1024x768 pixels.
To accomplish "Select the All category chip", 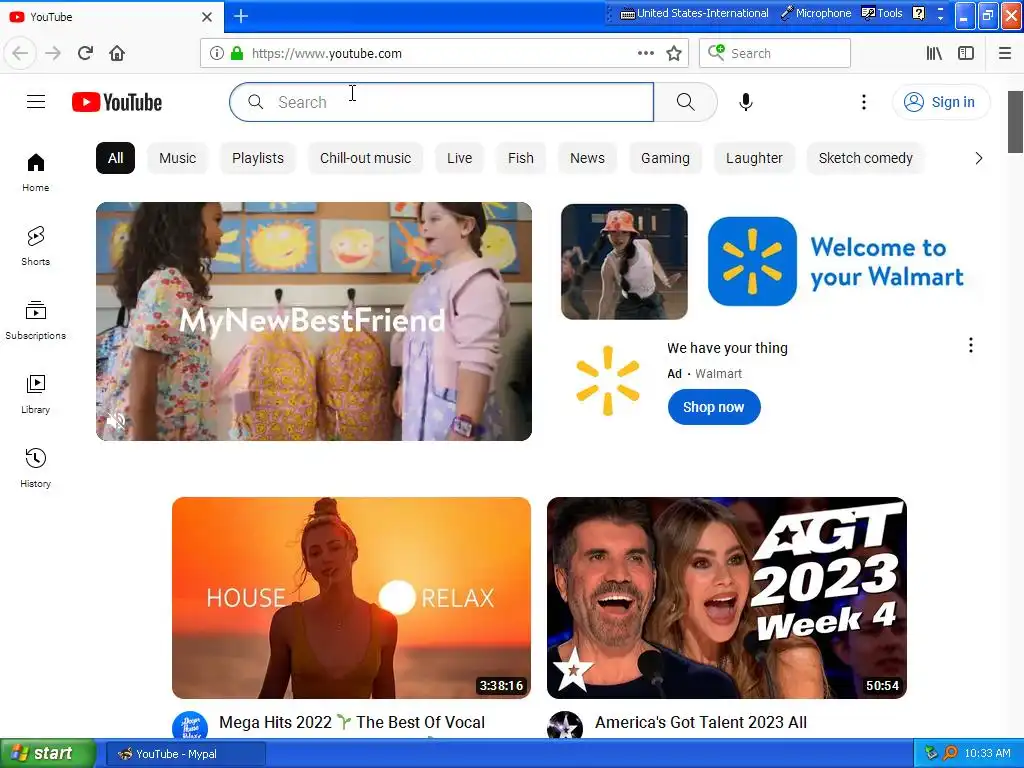I will point(116,158).
